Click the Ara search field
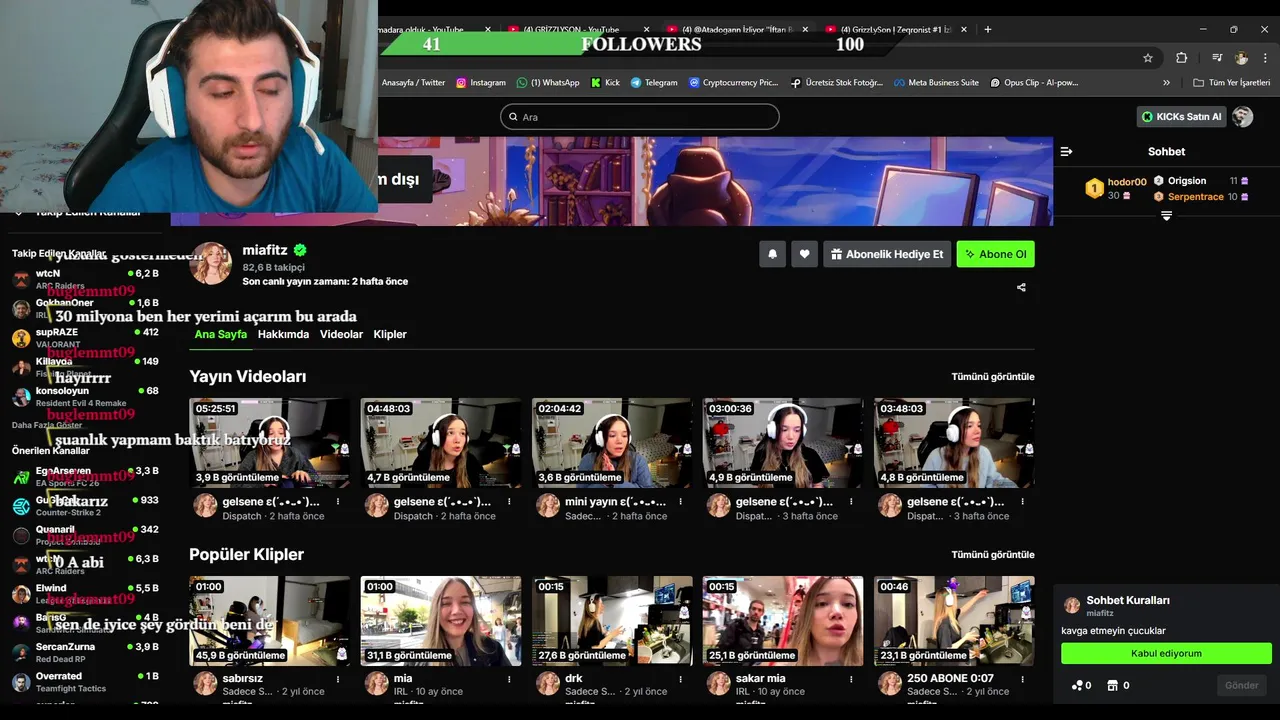1280x720 pixels. pyautogui.click(x=639, y=117)
